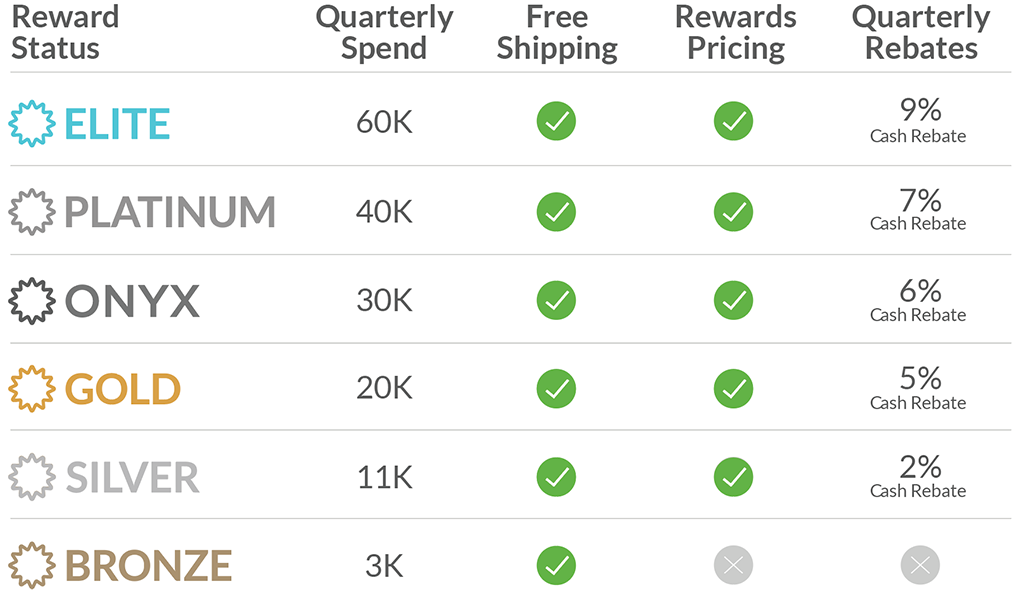Image resolution: width=1013 pixels, height=592 pixels.
Task: Click the Platinum starburst badge icon
Action: 32,212
